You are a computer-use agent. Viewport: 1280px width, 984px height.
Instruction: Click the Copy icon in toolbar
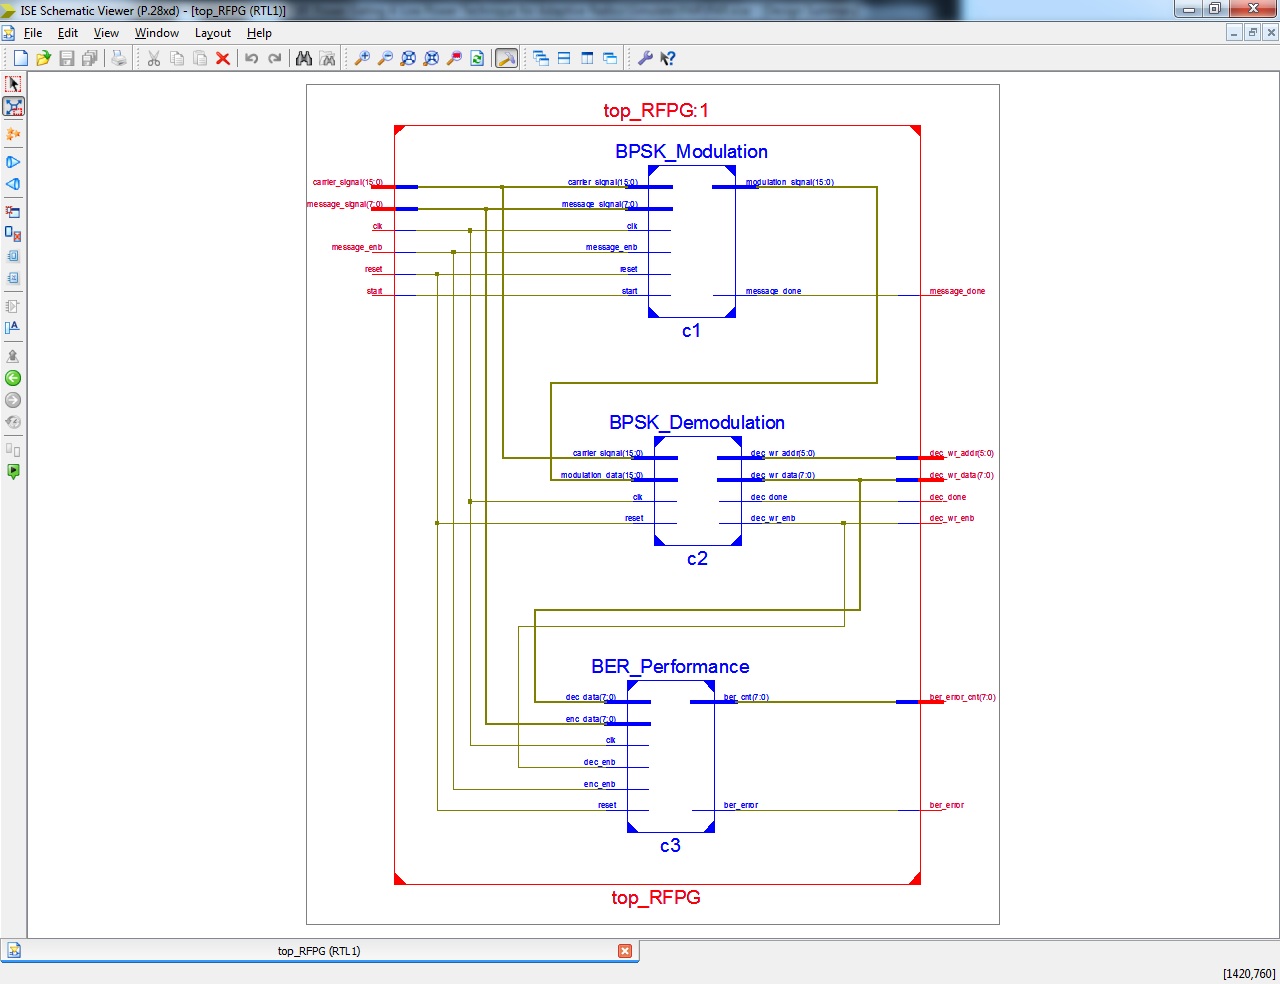(x=177, y=58)
